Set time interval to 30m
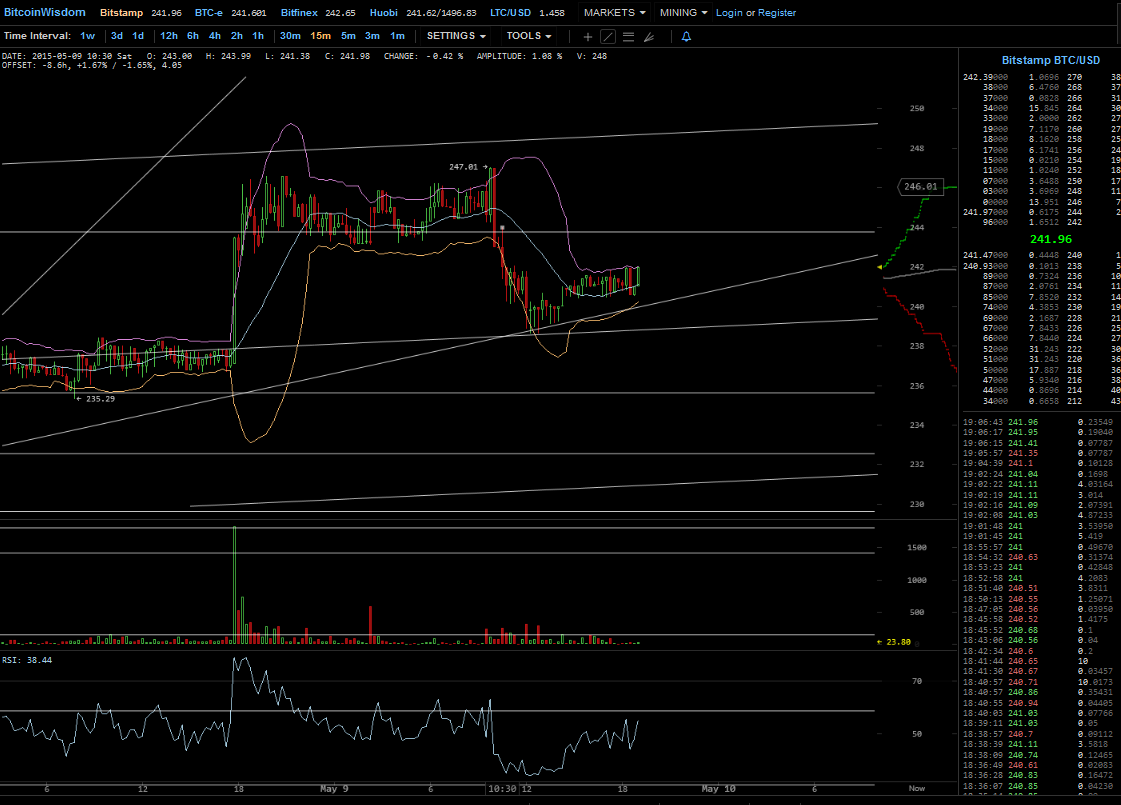 point(290,36)
